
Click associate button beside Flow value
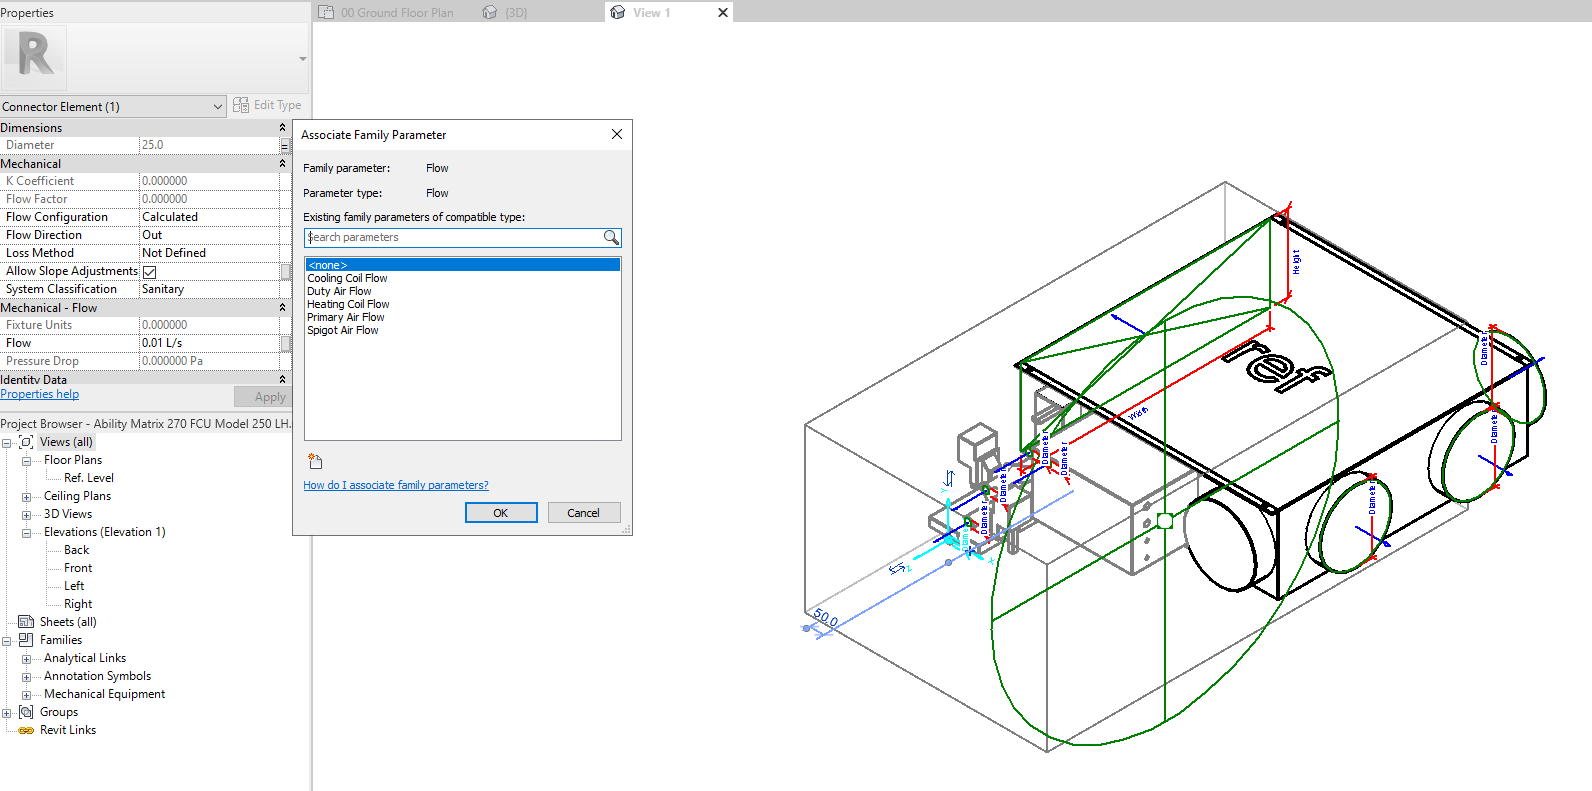click(285, 343)
